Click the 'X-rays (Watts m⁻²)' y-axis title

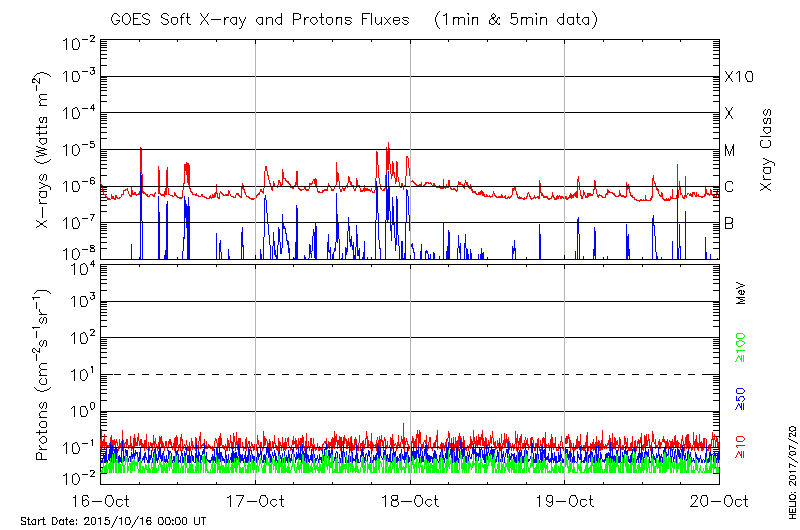tap(46, 150)
